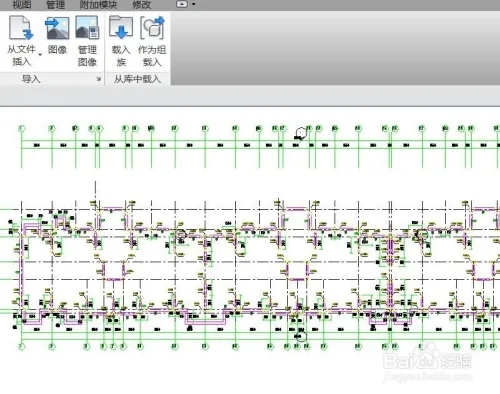Click the 从文件插入 document icon
The height and width of the screenshot is (394, 500).
pos(21,28)
